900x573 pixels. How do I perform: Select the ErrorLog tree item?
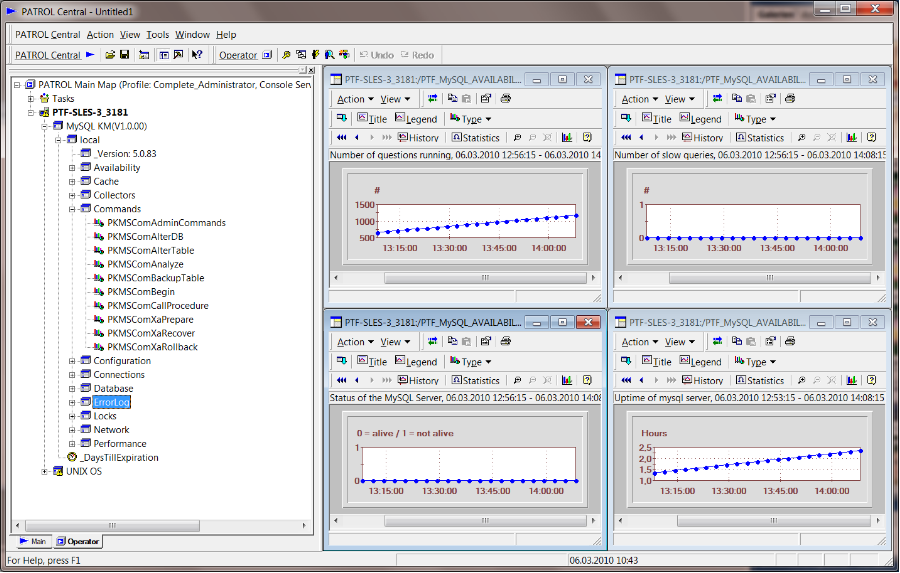click(111, 402)
